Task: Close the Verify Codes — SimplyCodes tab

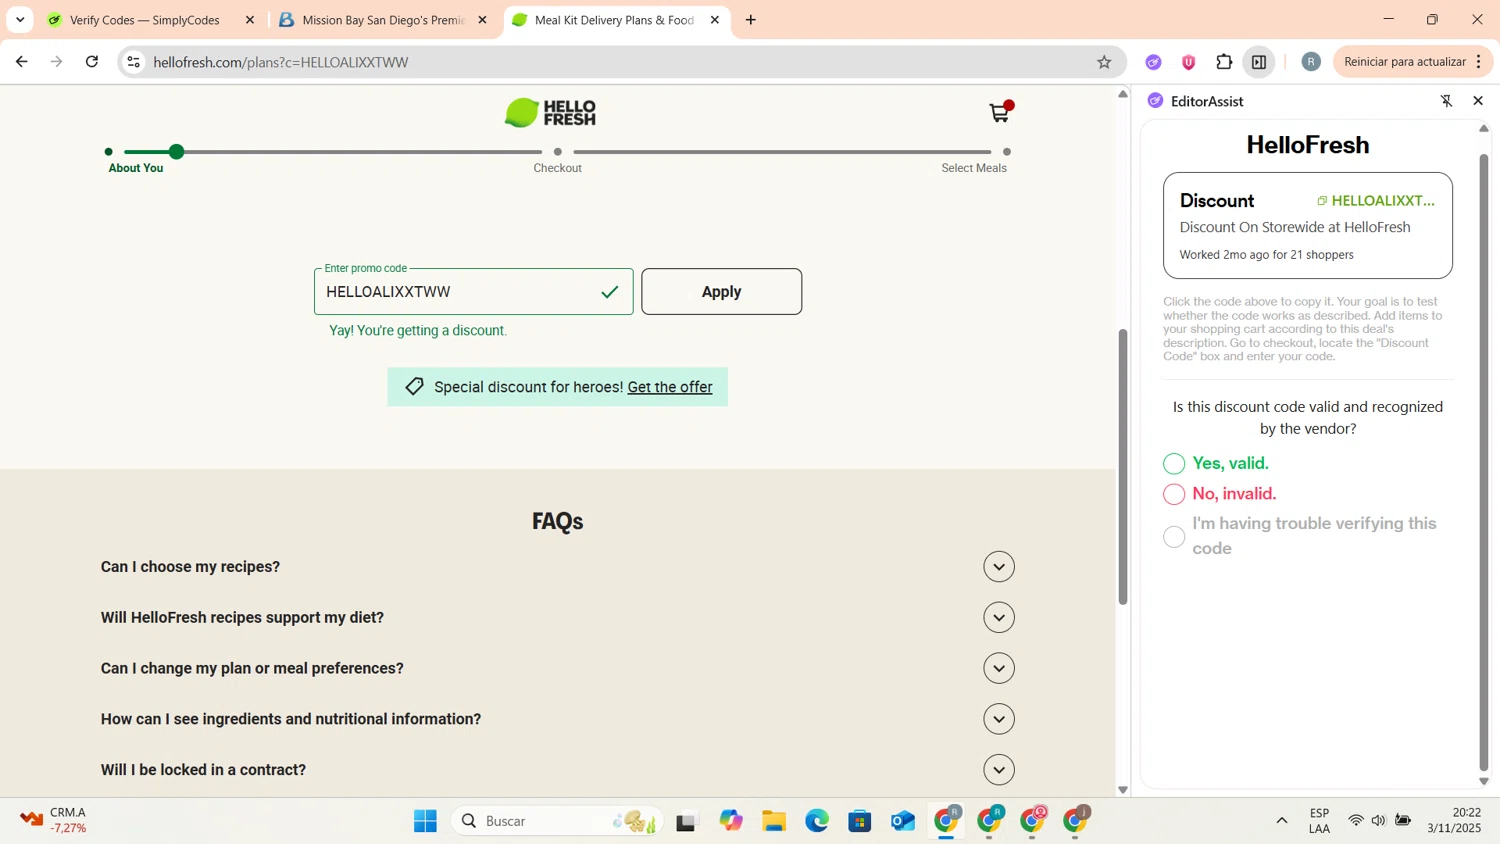Action: coord(250,20)
